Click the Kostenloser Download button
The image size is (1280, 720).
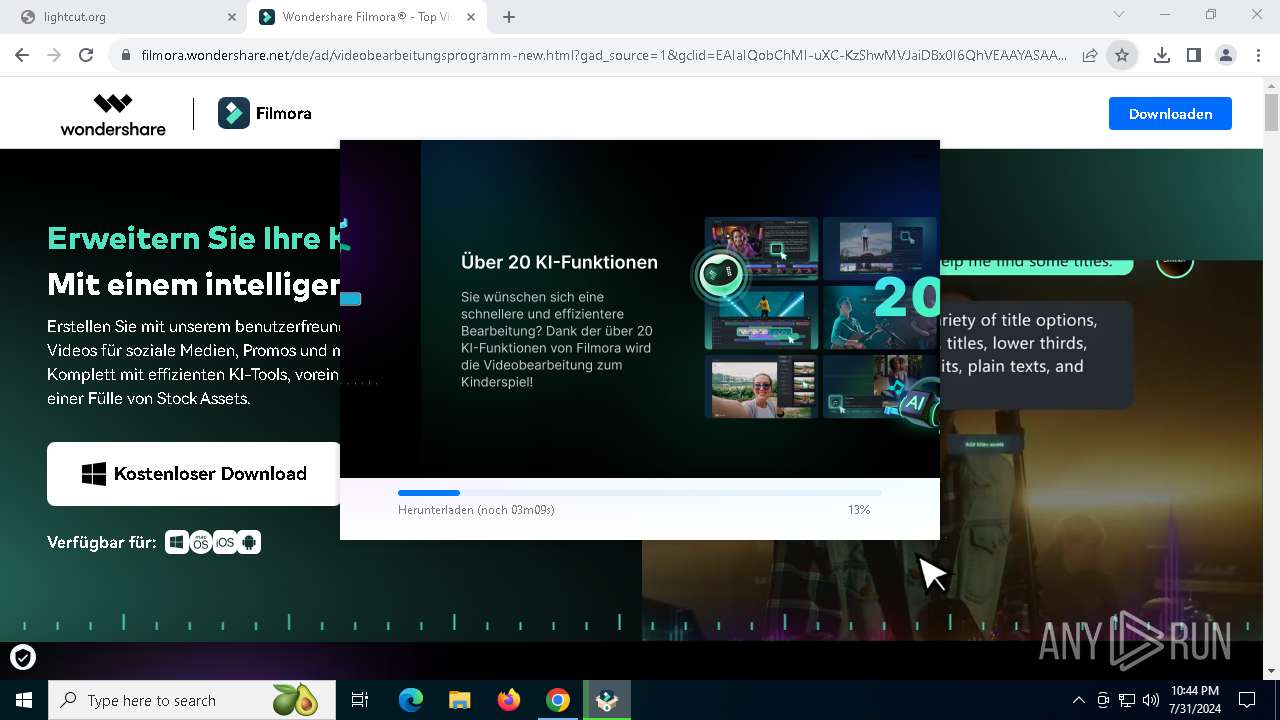tap(195, 474)
